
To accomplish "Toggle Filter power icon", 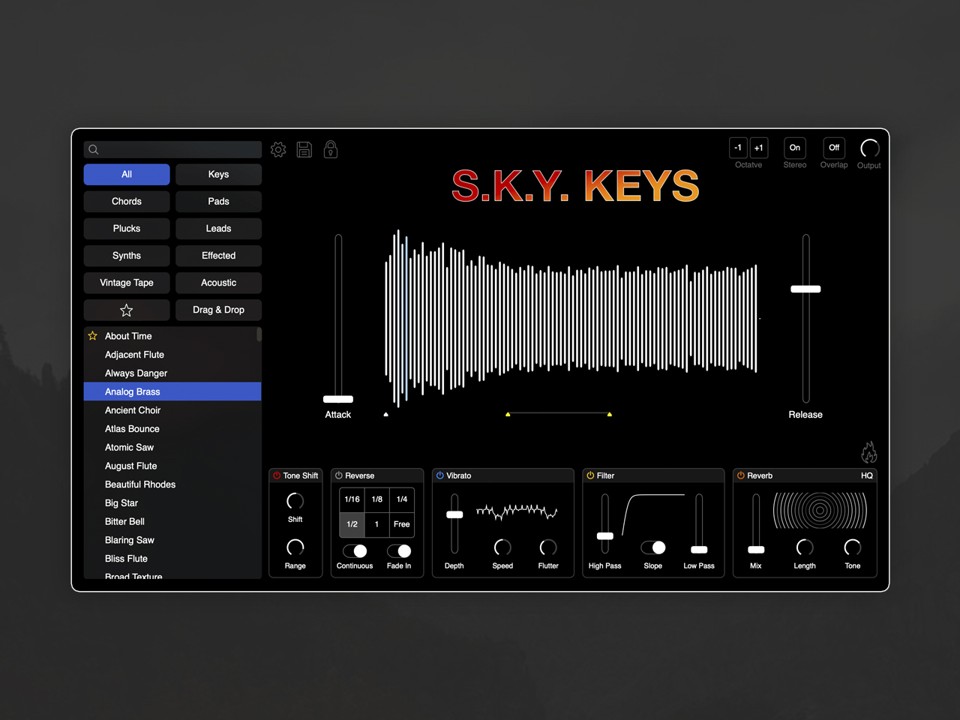I will [x=590, y=475].
